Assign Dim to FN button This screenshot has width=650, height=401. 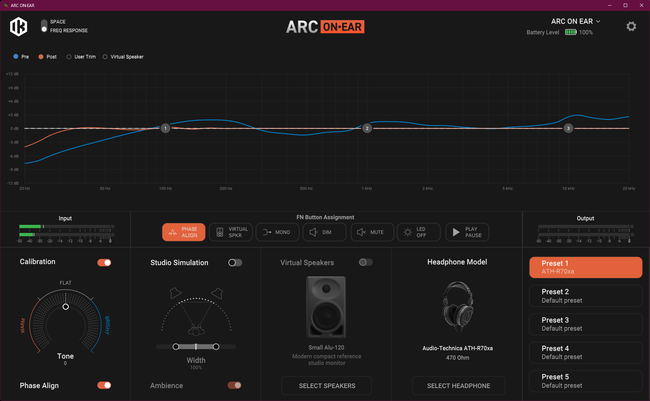coord(325,232)
